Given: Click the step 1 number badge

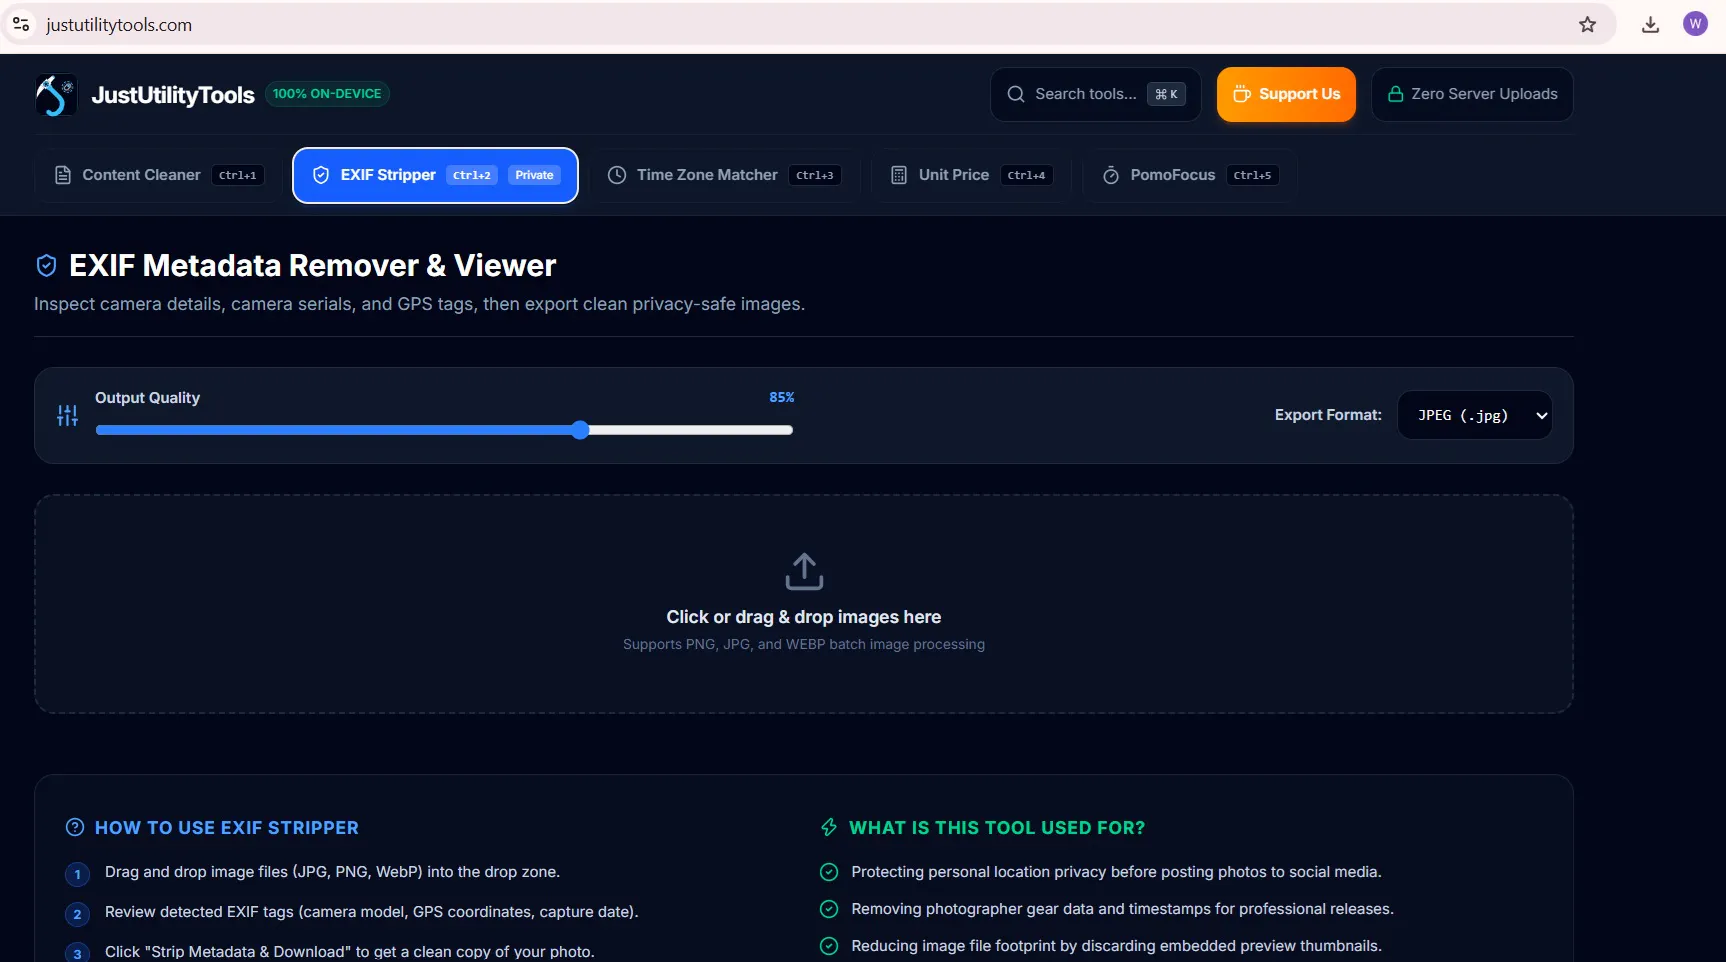Looking at the screenshot, I should (x=77, y=874).
